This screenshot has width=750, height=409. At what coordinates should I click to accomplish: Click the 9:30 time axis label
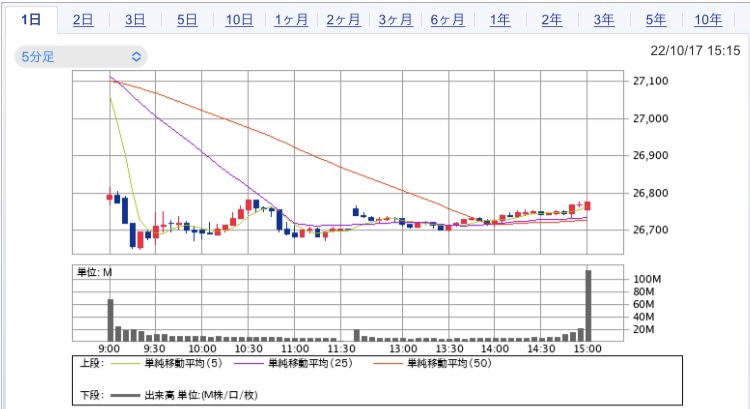click(x=154, y=349)
